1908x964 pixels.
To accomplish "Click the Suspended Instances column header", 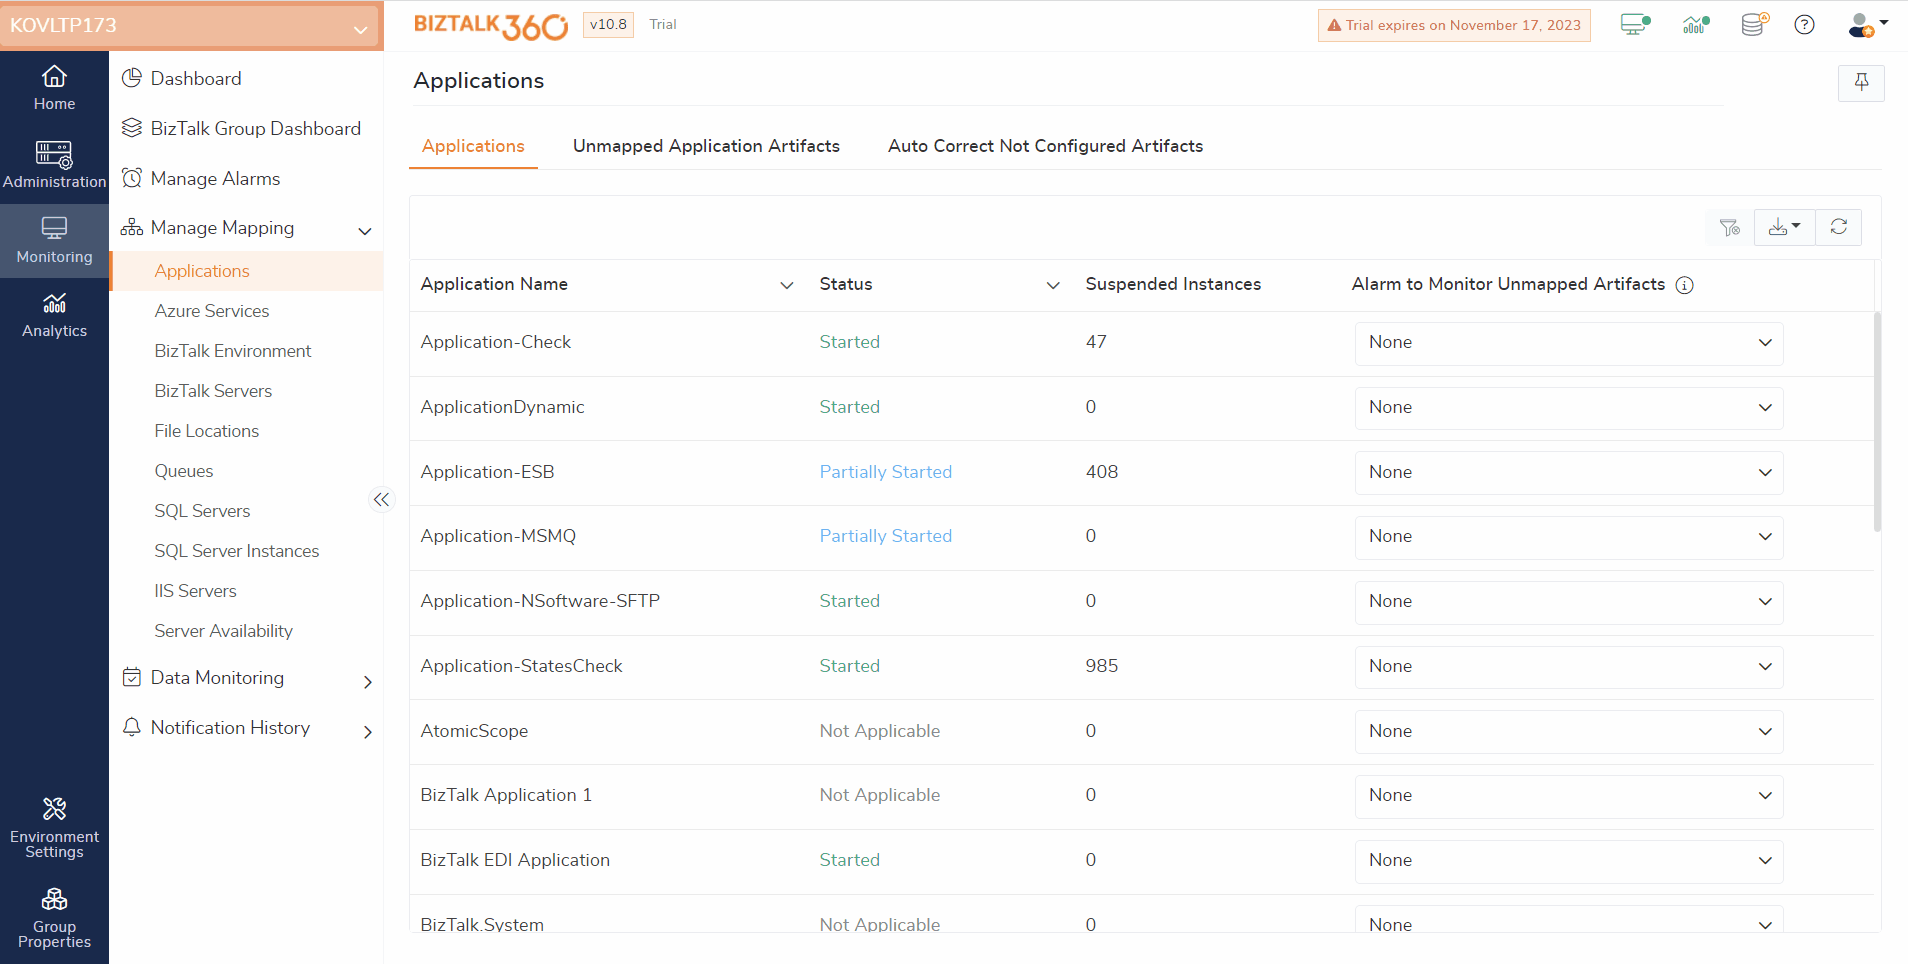I will tap(1173, 284).
